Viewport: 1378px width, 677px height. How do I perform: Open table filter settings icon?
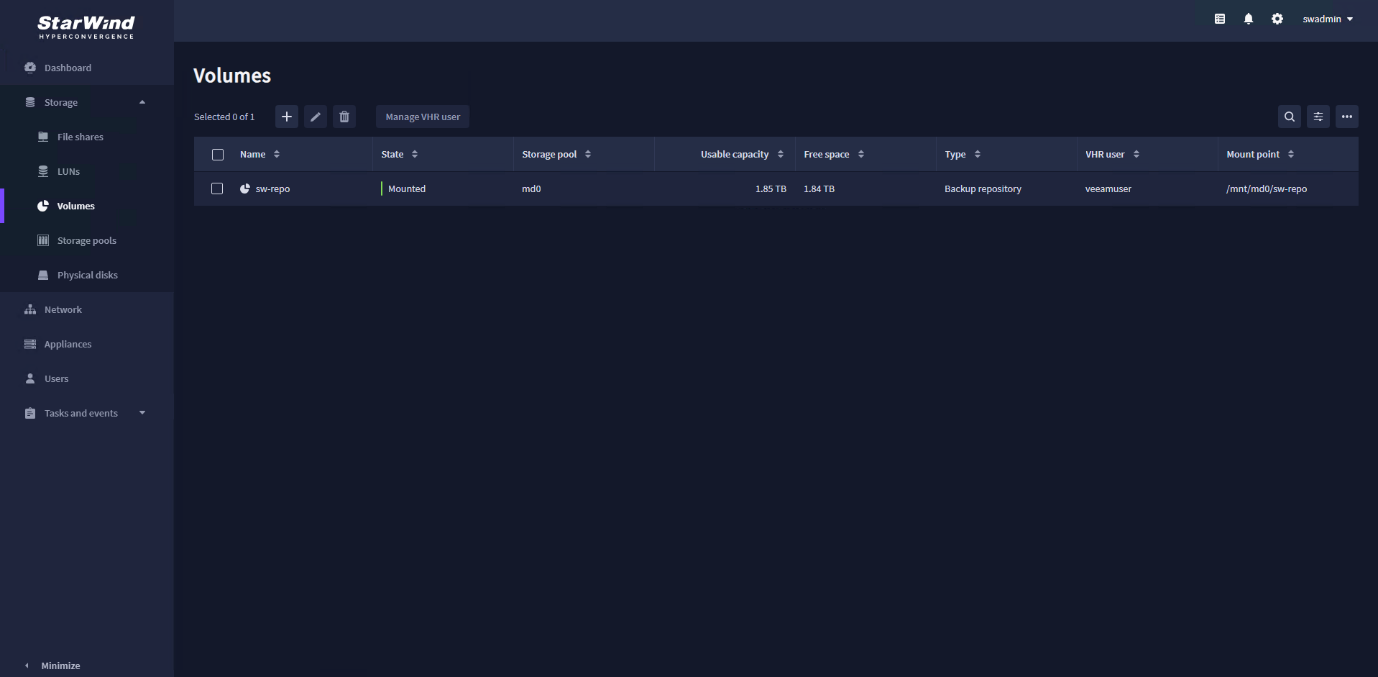1318,117
